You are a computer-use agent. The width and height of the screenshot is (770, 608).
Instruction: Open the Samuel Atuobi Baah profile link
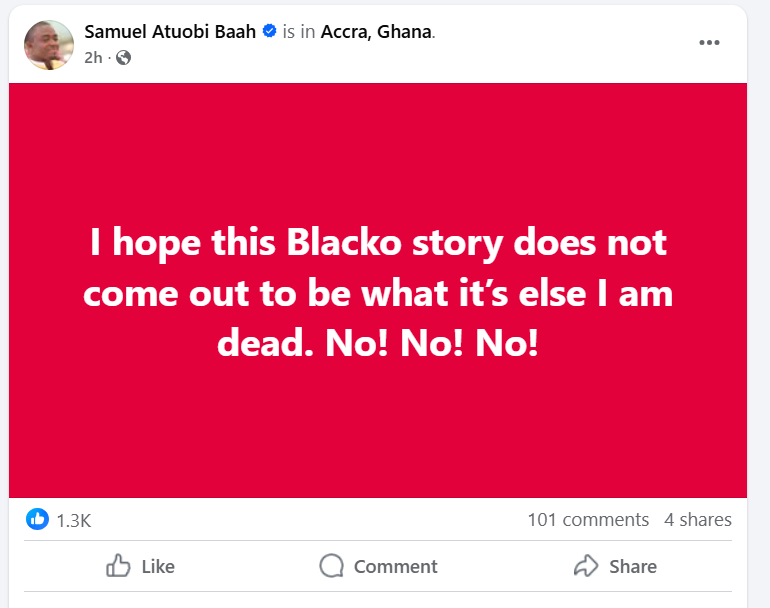tap(171, 32)
